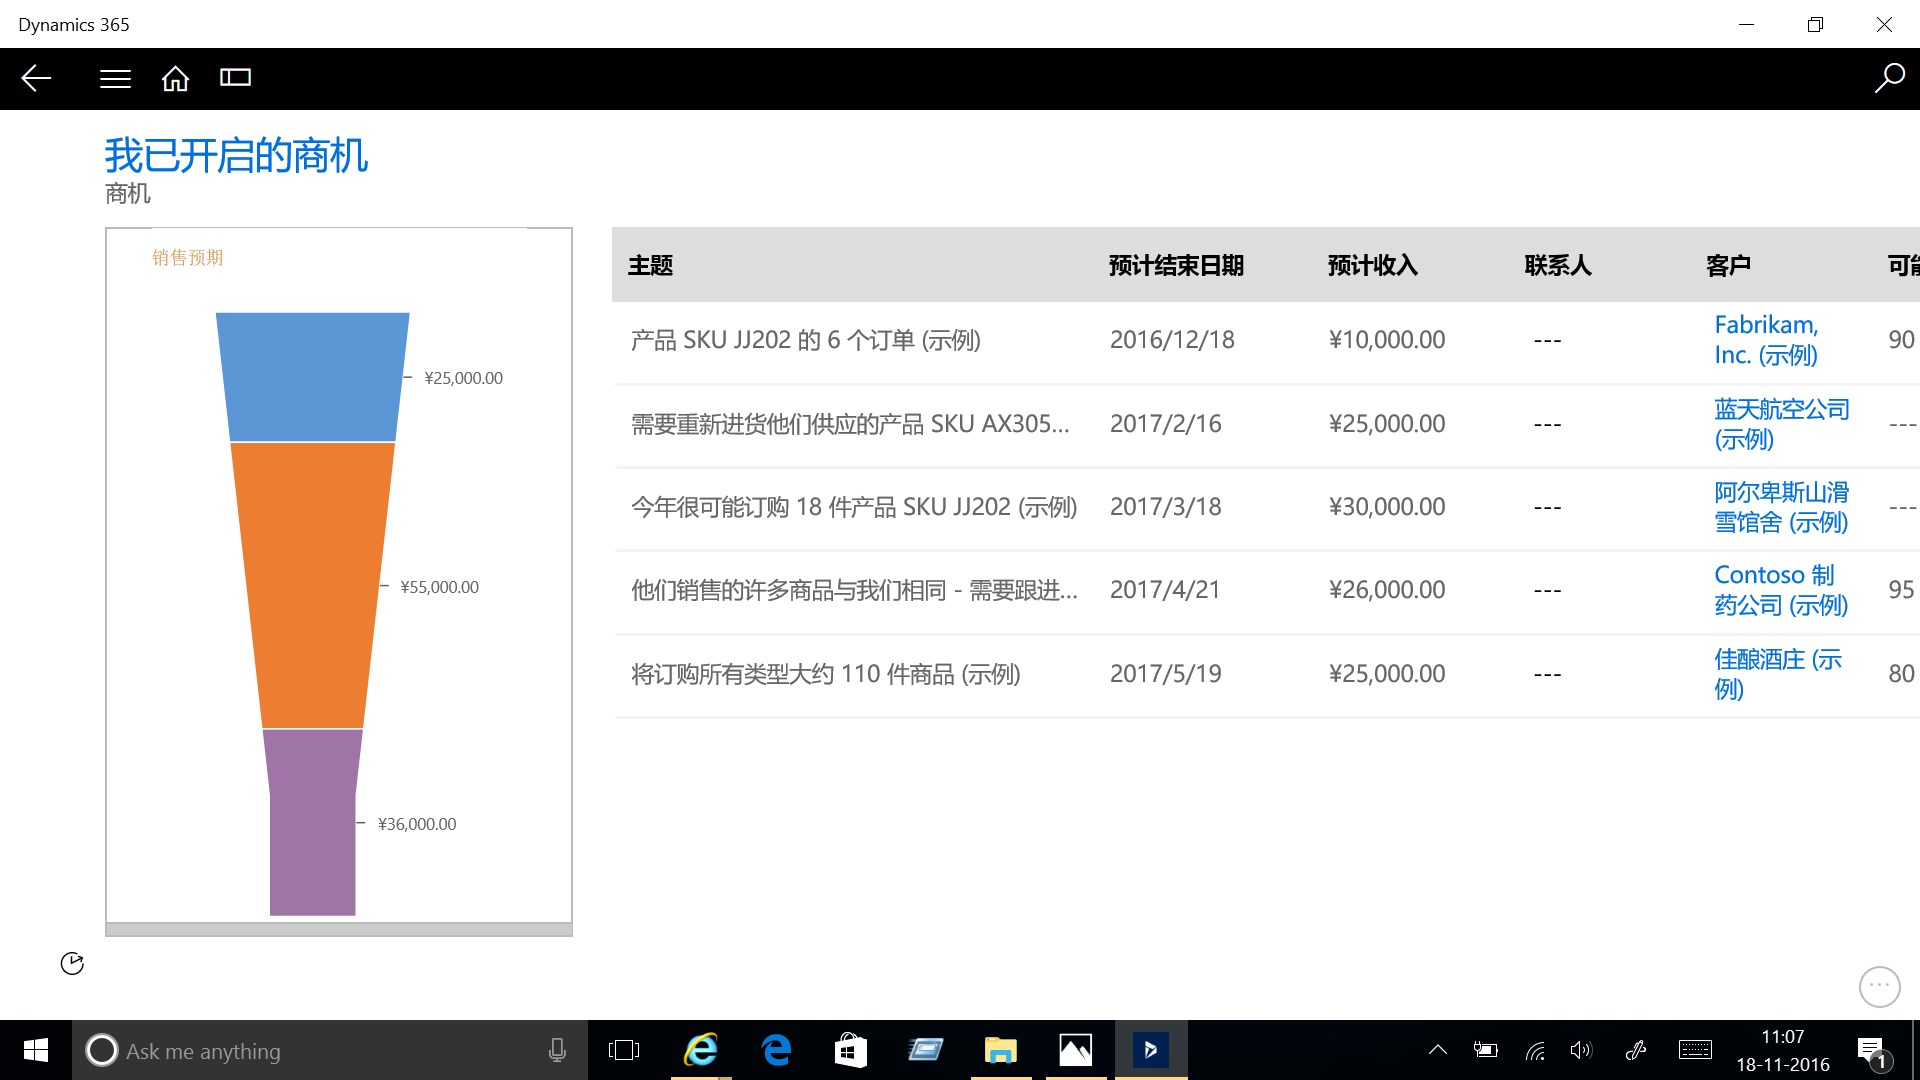Go to the home dashboard icon
Viewport: 1920px width, 1080px height.
point(175,78)
